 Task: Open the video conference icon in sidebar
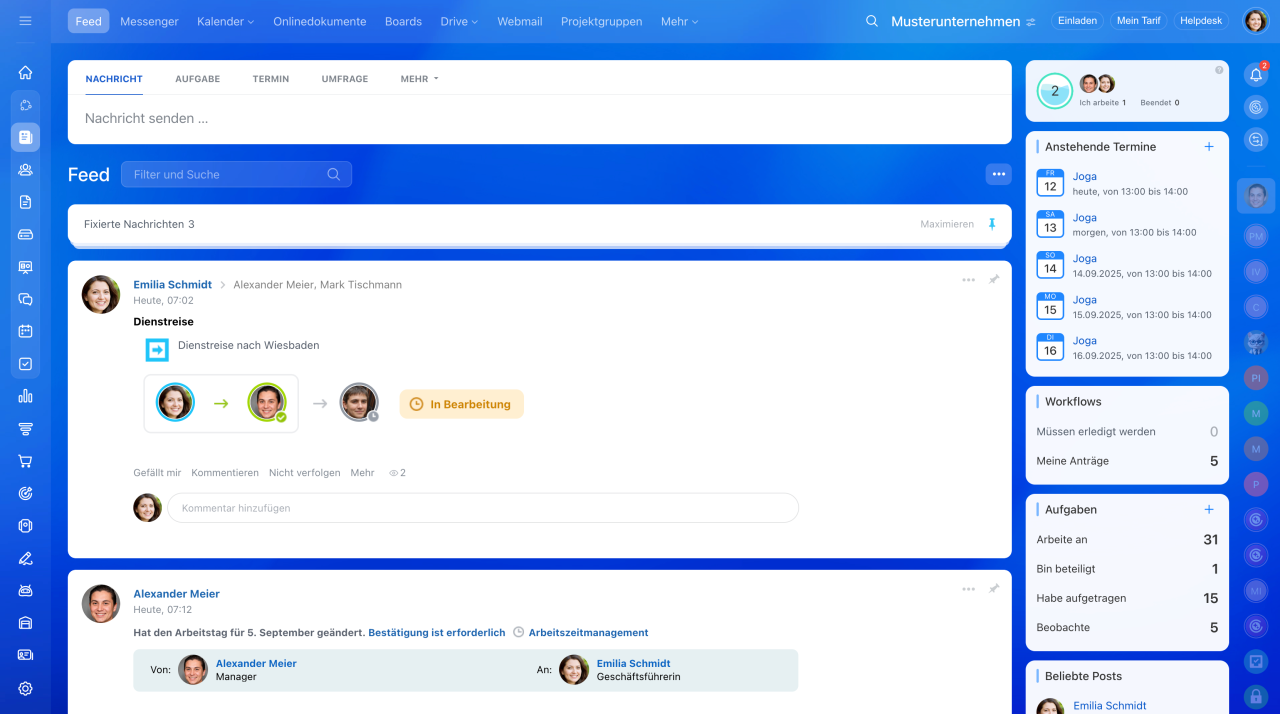point(25,267)
